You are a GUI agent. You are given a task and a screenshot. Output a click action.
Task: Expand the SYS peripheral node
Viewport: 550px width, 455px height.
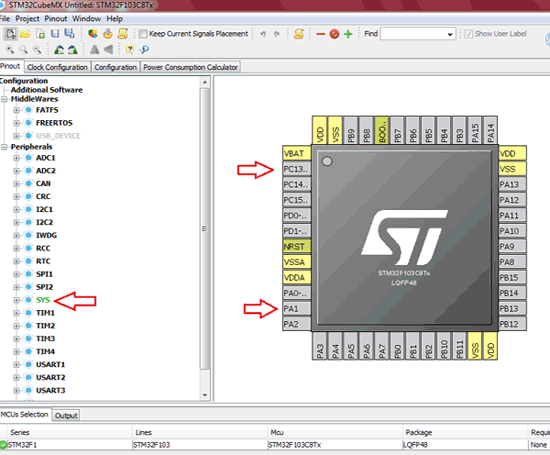tap(16, 300)
